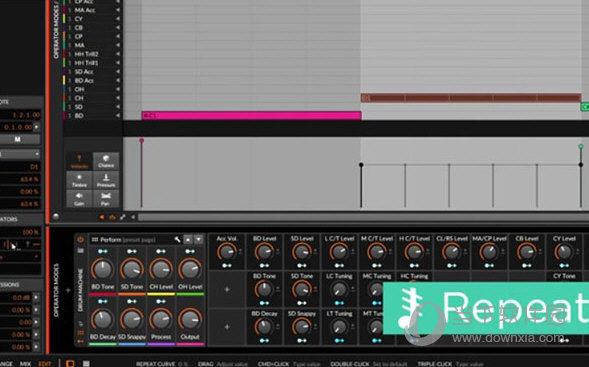Select the SD Acc drum row
The height and width of the screenshot is (367, 589).
coord(92,72)
